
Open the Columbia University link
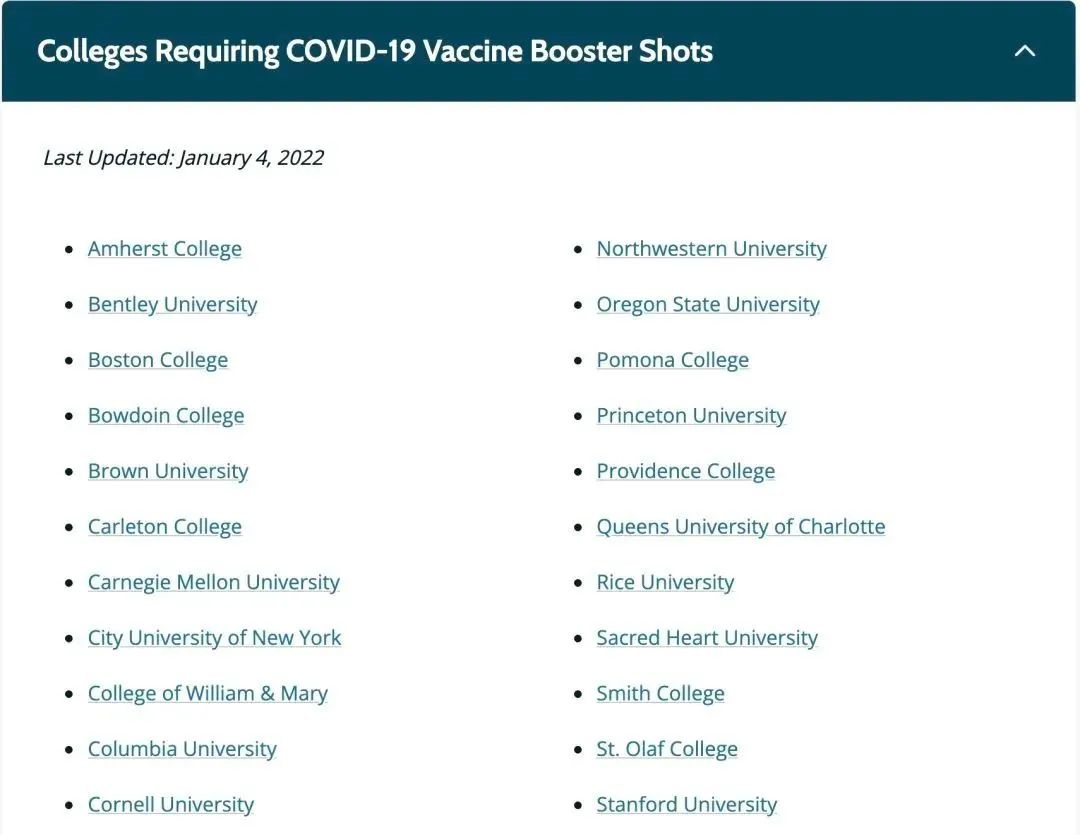182,749
